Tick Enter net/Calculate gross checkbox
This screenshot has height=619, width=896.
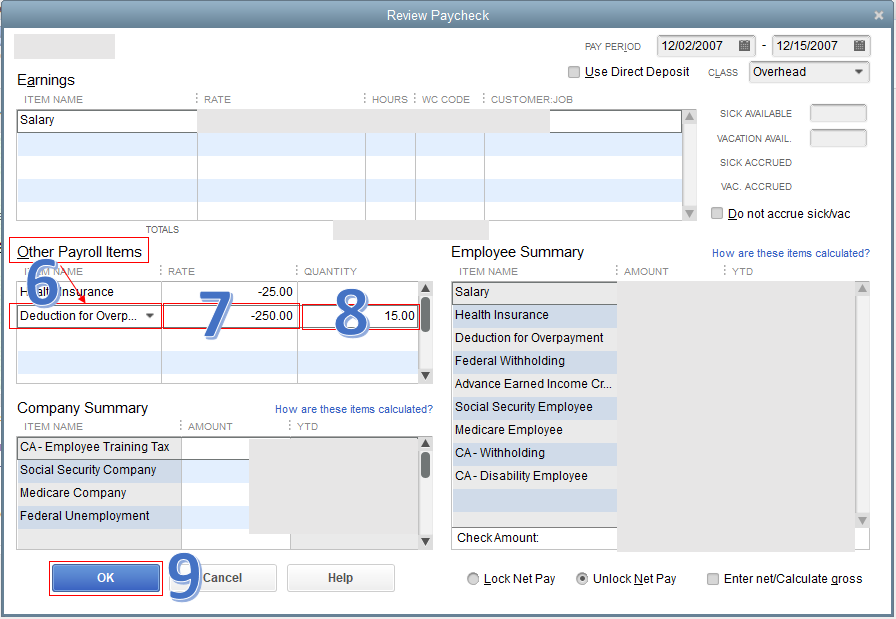(x=713, y=579)
